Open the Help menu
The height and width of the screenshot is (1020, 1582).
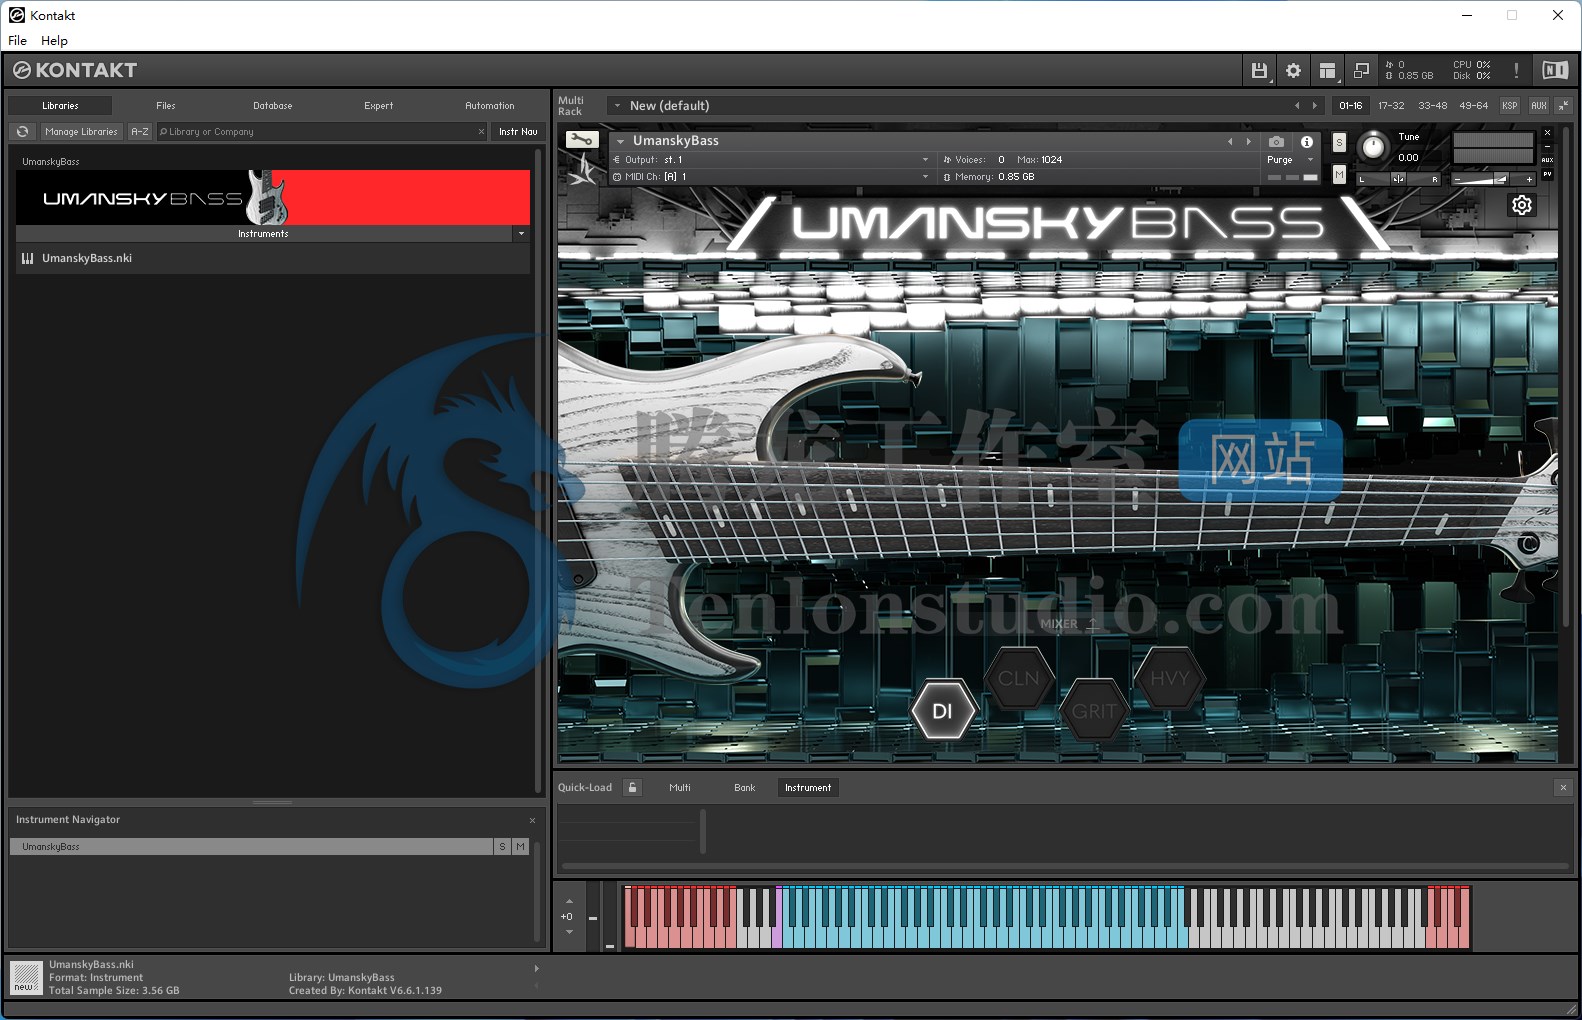point(54,40)
